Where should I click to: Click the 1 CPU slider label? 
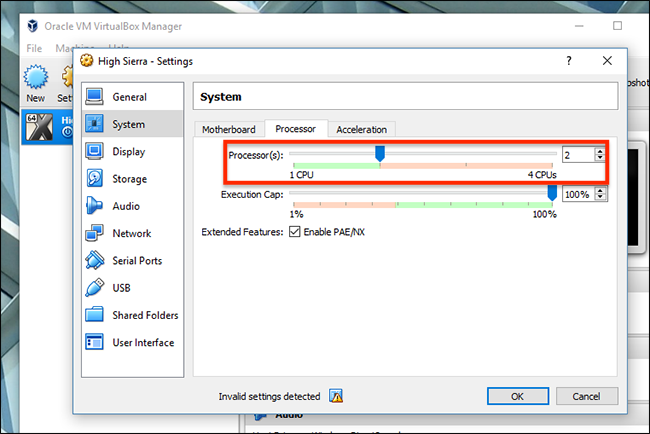point(301,175)
